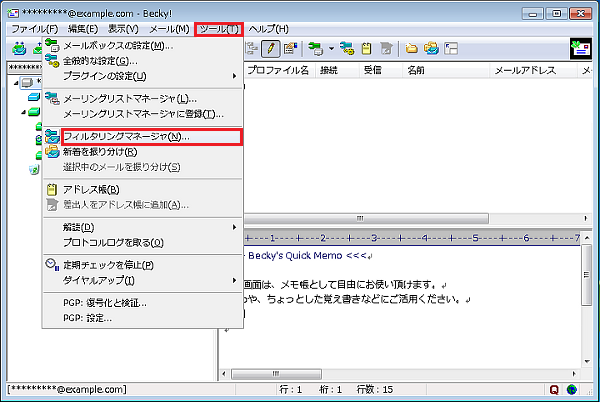Click the yellow folder toolbar icon

pos(411,49)
